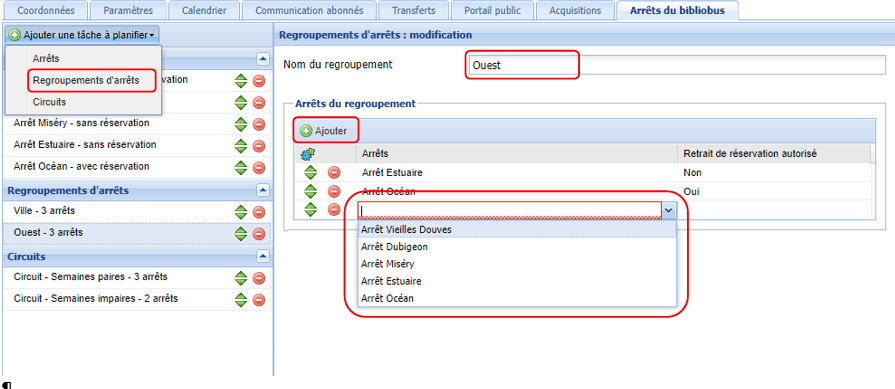Click the Non cell for Arrêt Estuaire
The image size is (895, 389).
(x=774, y=173)
